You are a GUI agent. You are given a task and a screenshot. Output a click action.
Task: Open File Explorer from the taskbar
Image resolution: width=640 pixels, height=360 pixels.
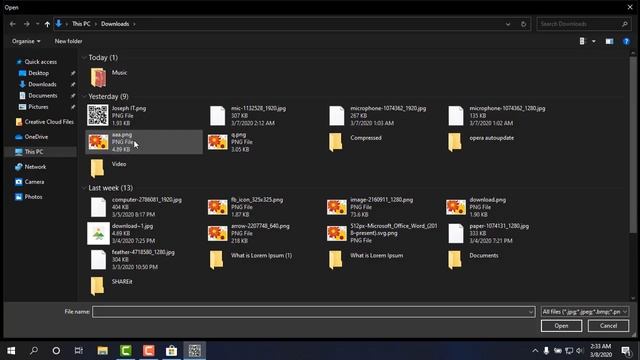102,351
